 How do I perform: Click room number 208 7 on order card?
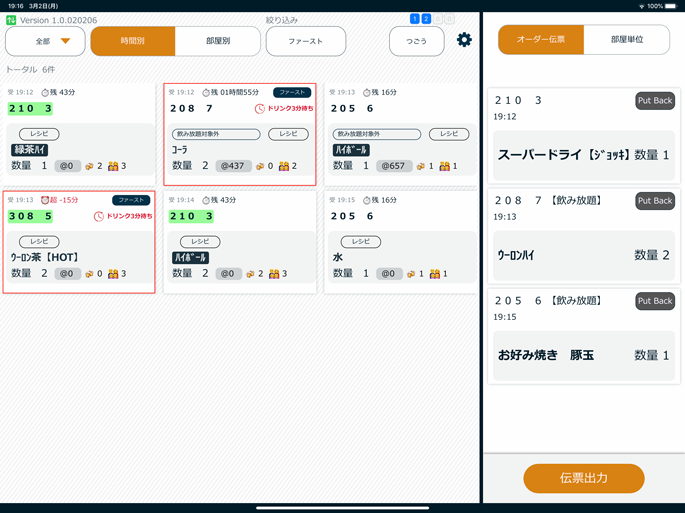[x=191, y=108]
